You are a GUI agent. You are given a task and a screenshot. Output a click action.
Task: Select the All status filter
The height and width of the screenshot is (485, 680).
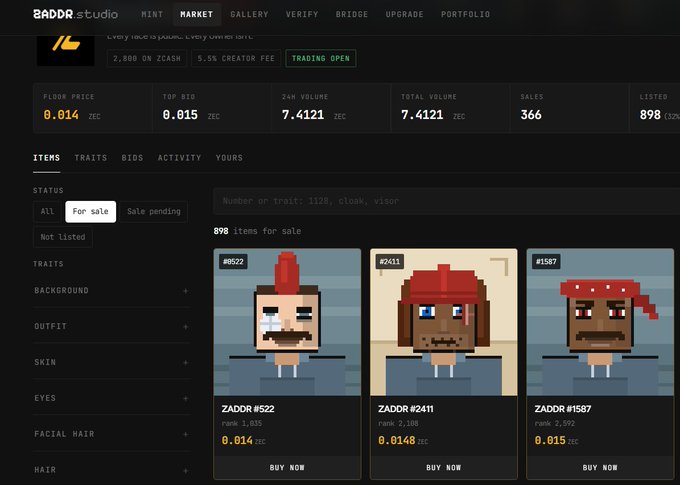click(x=47, y=212)
